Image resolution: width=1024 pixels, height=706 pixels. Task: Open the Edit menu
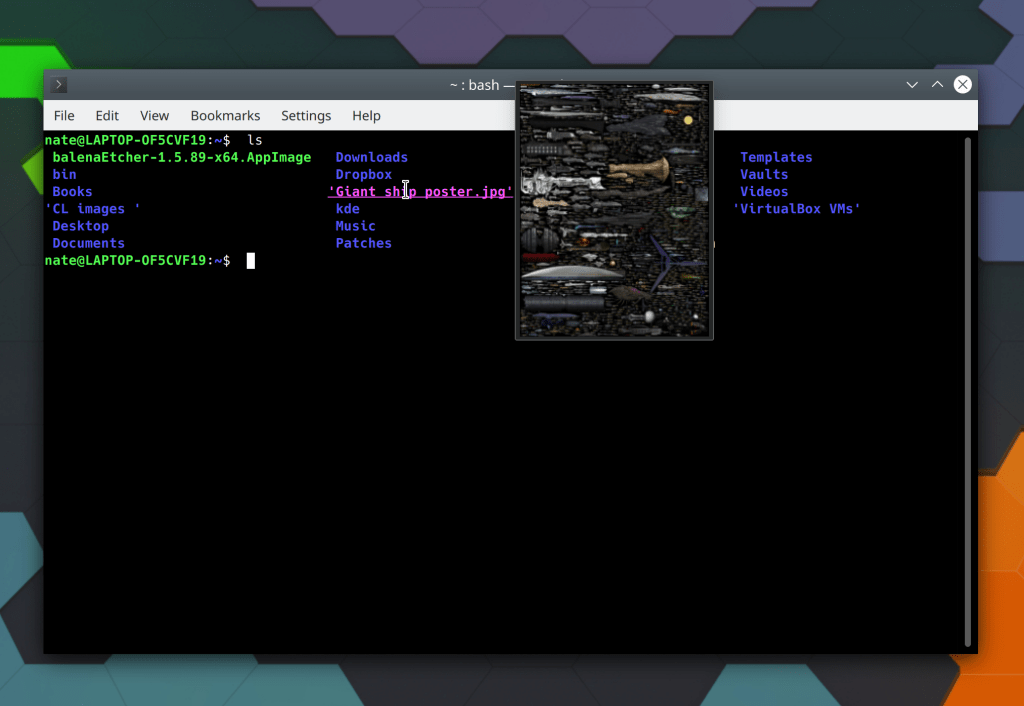pyautogui.click(x=107, y=116)
